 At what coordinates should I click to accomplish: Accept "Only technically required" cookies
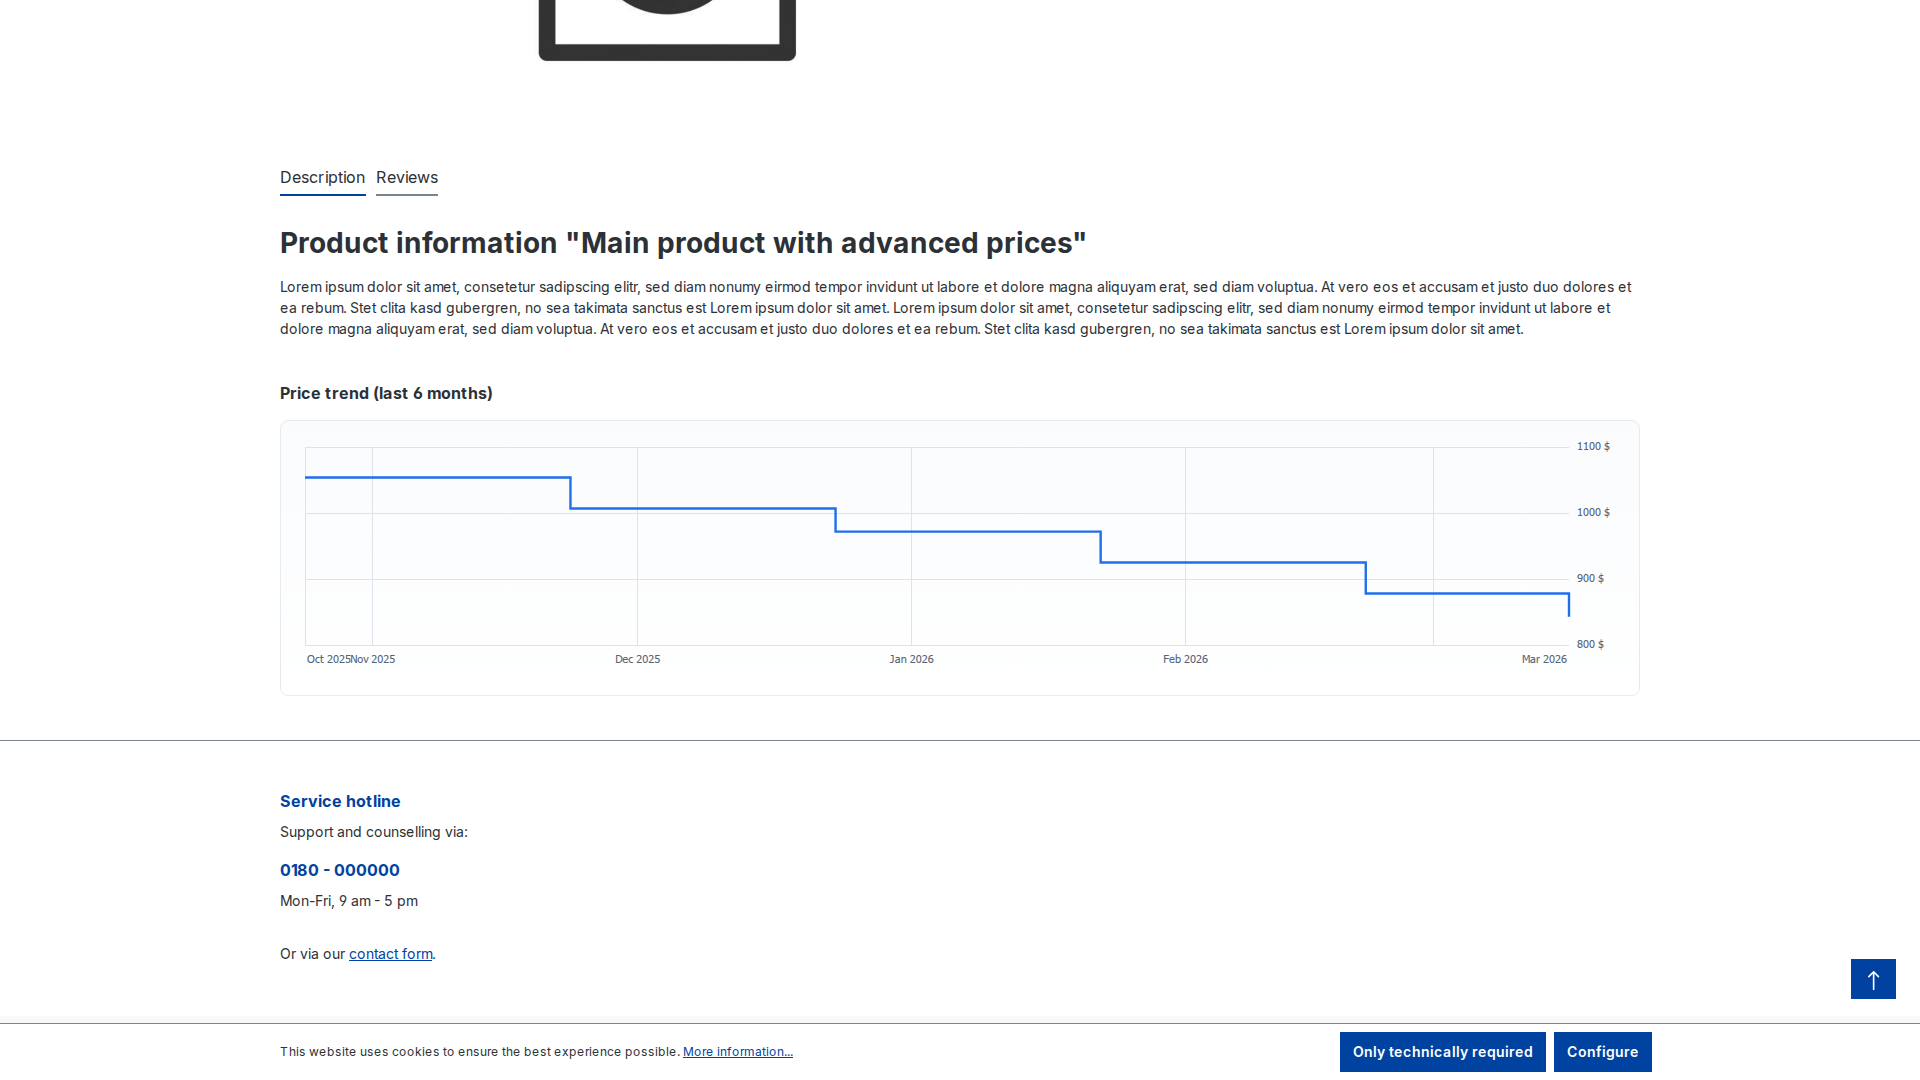point(1442,1051)
